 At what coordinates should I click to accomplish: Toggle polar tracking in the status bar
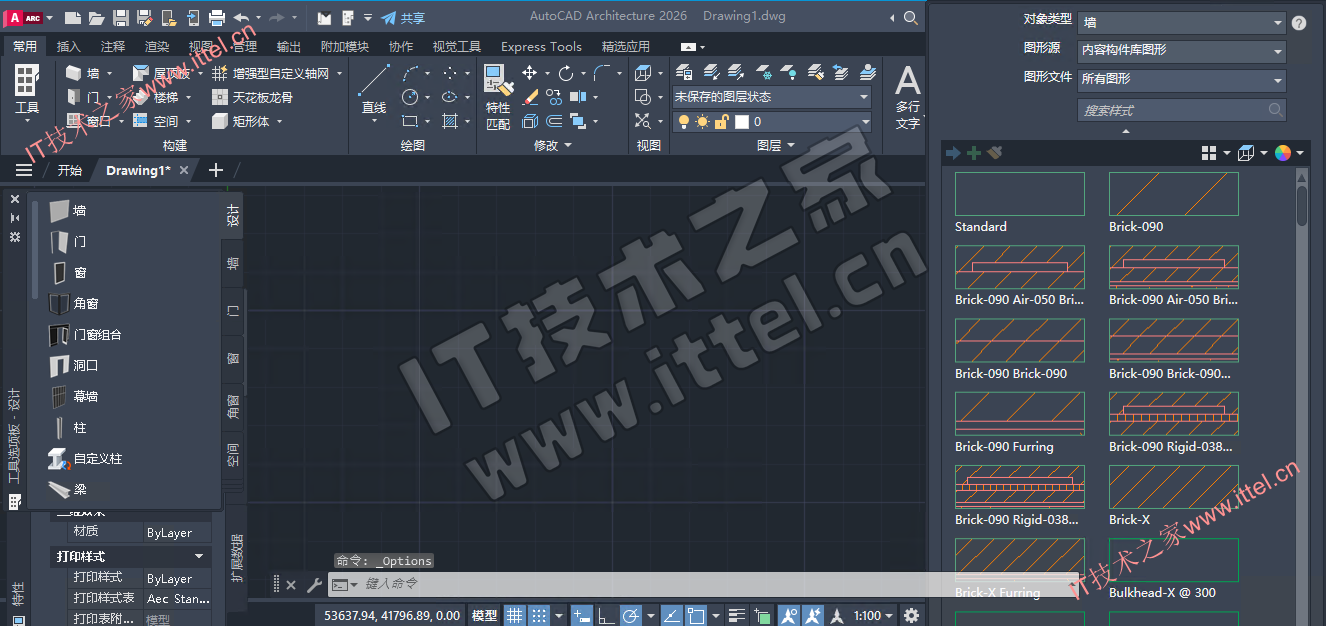[630, 615]
